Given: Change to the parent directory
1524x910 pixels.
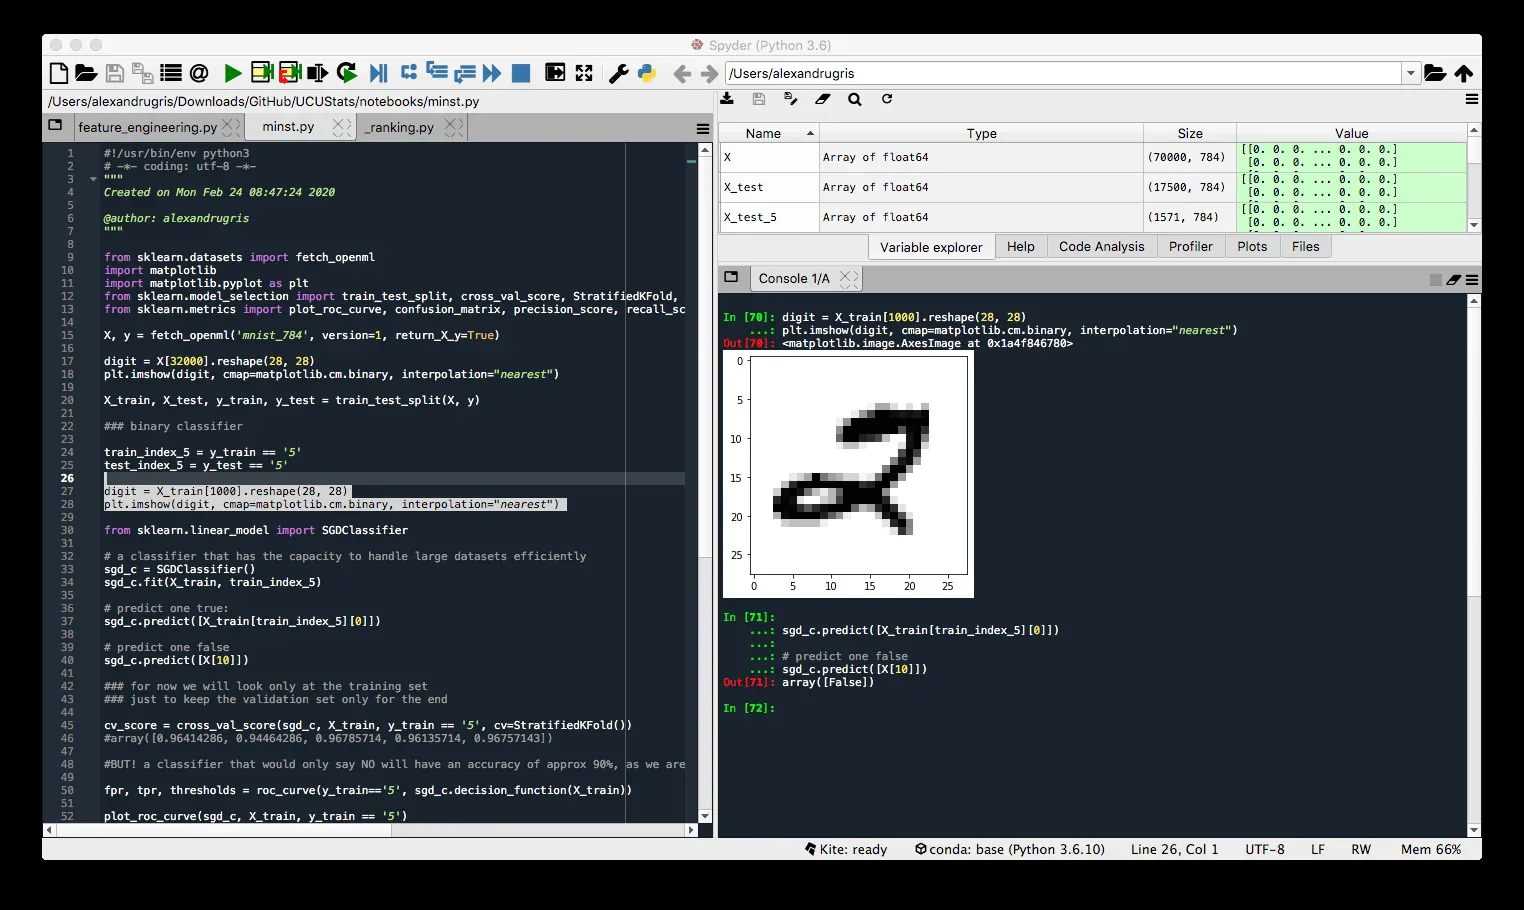Looking at the screenshot, I should [x=1464, y=73].
